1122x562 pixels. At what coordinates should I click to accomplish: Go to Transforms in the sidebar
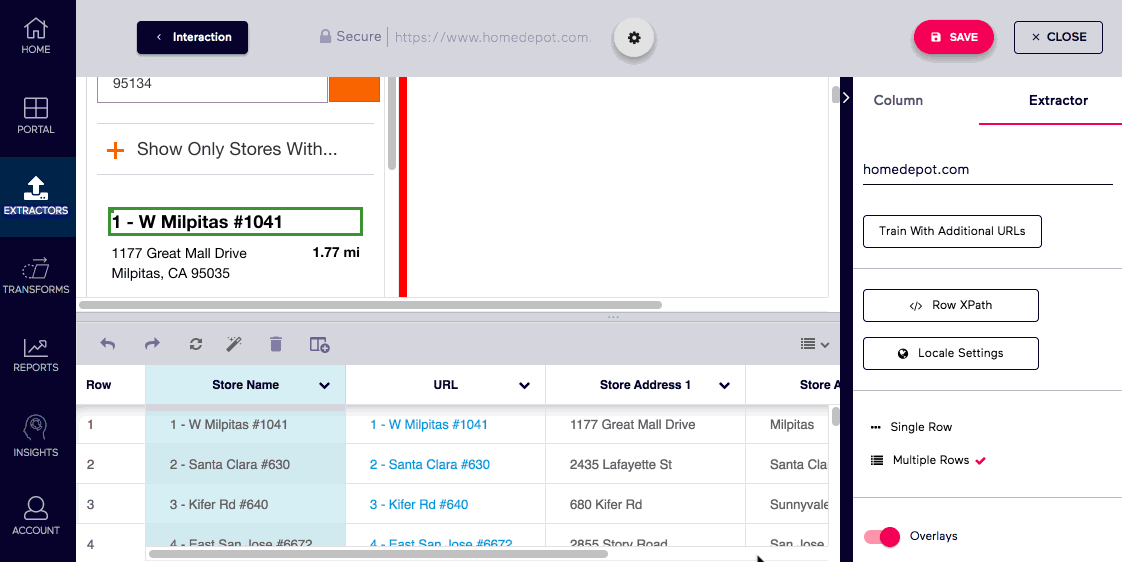point(36,276)
